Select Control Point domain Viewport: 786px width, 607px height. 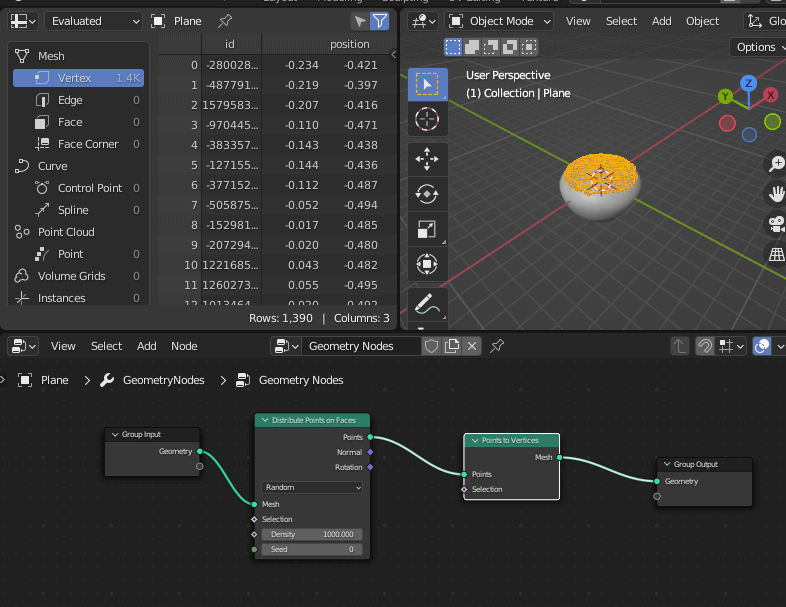78,188
